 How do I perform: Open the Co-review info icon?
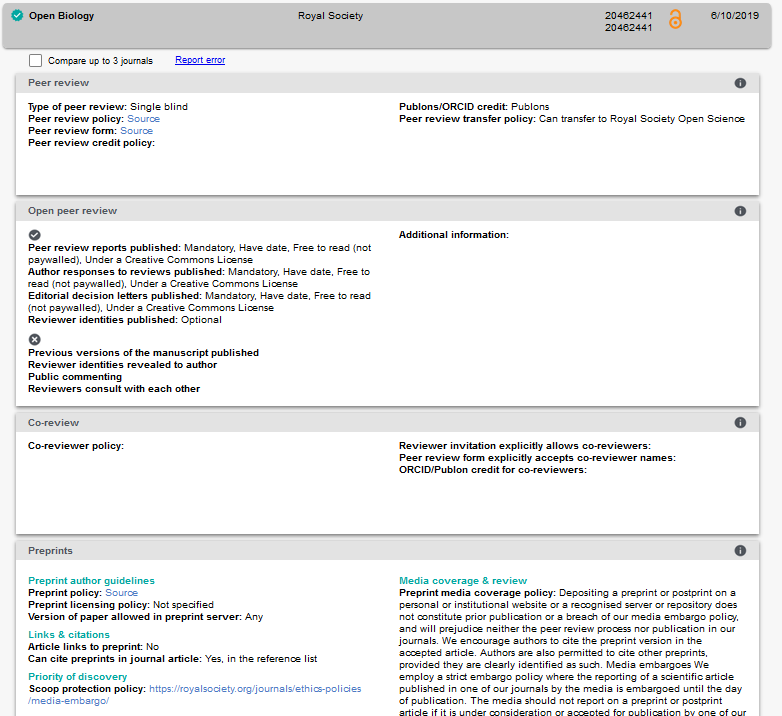coord(740,422)
